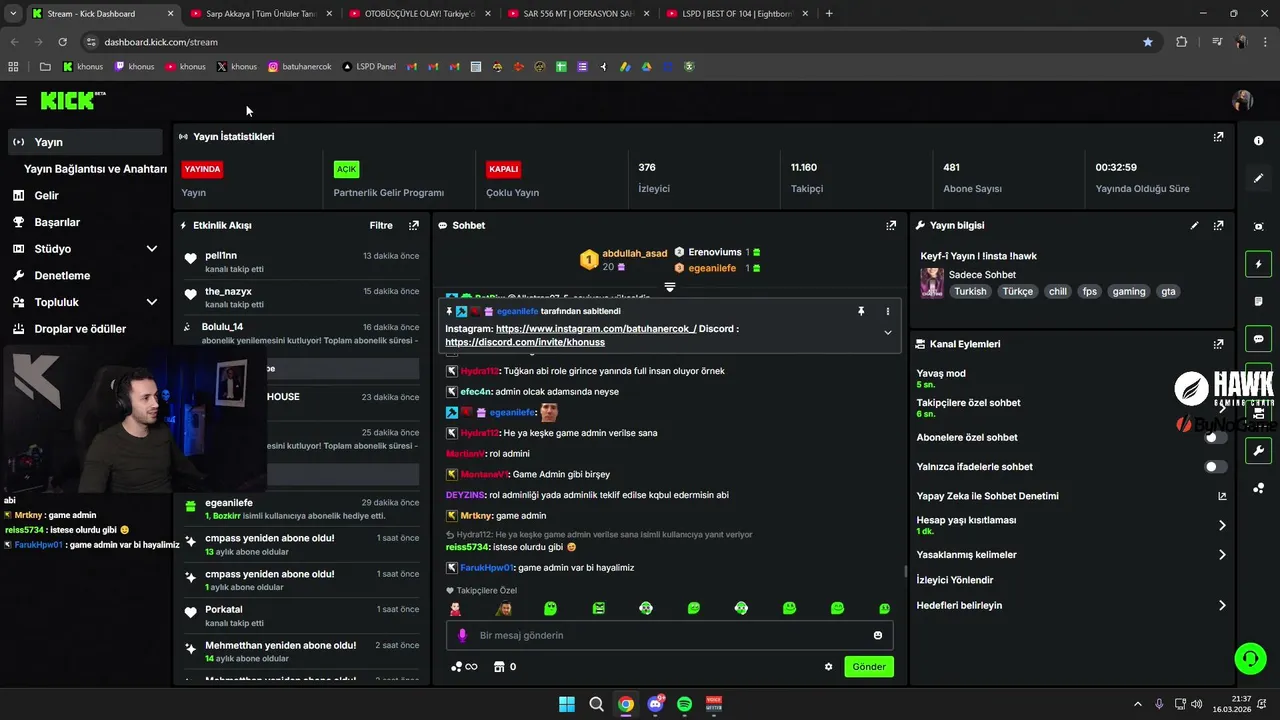Collapse the chat leaderboard arrow
The image size is (1280, 720).
[x=670, y=287]
